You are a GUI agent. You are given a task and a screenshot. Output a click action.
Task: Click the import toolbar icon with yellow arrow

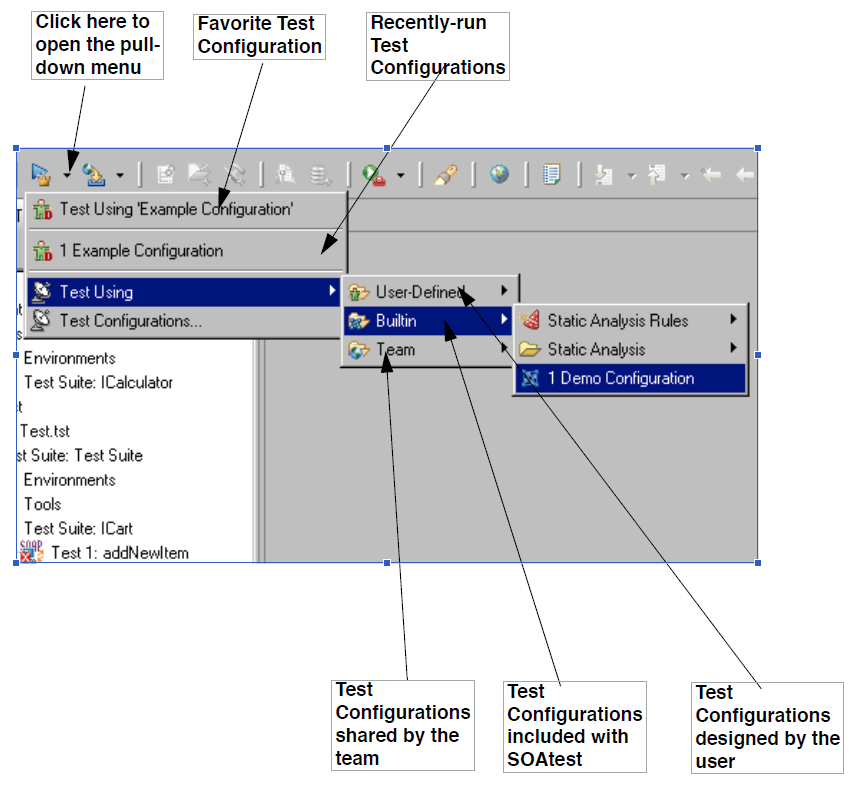pyautogui.click(x=94, y=175)
